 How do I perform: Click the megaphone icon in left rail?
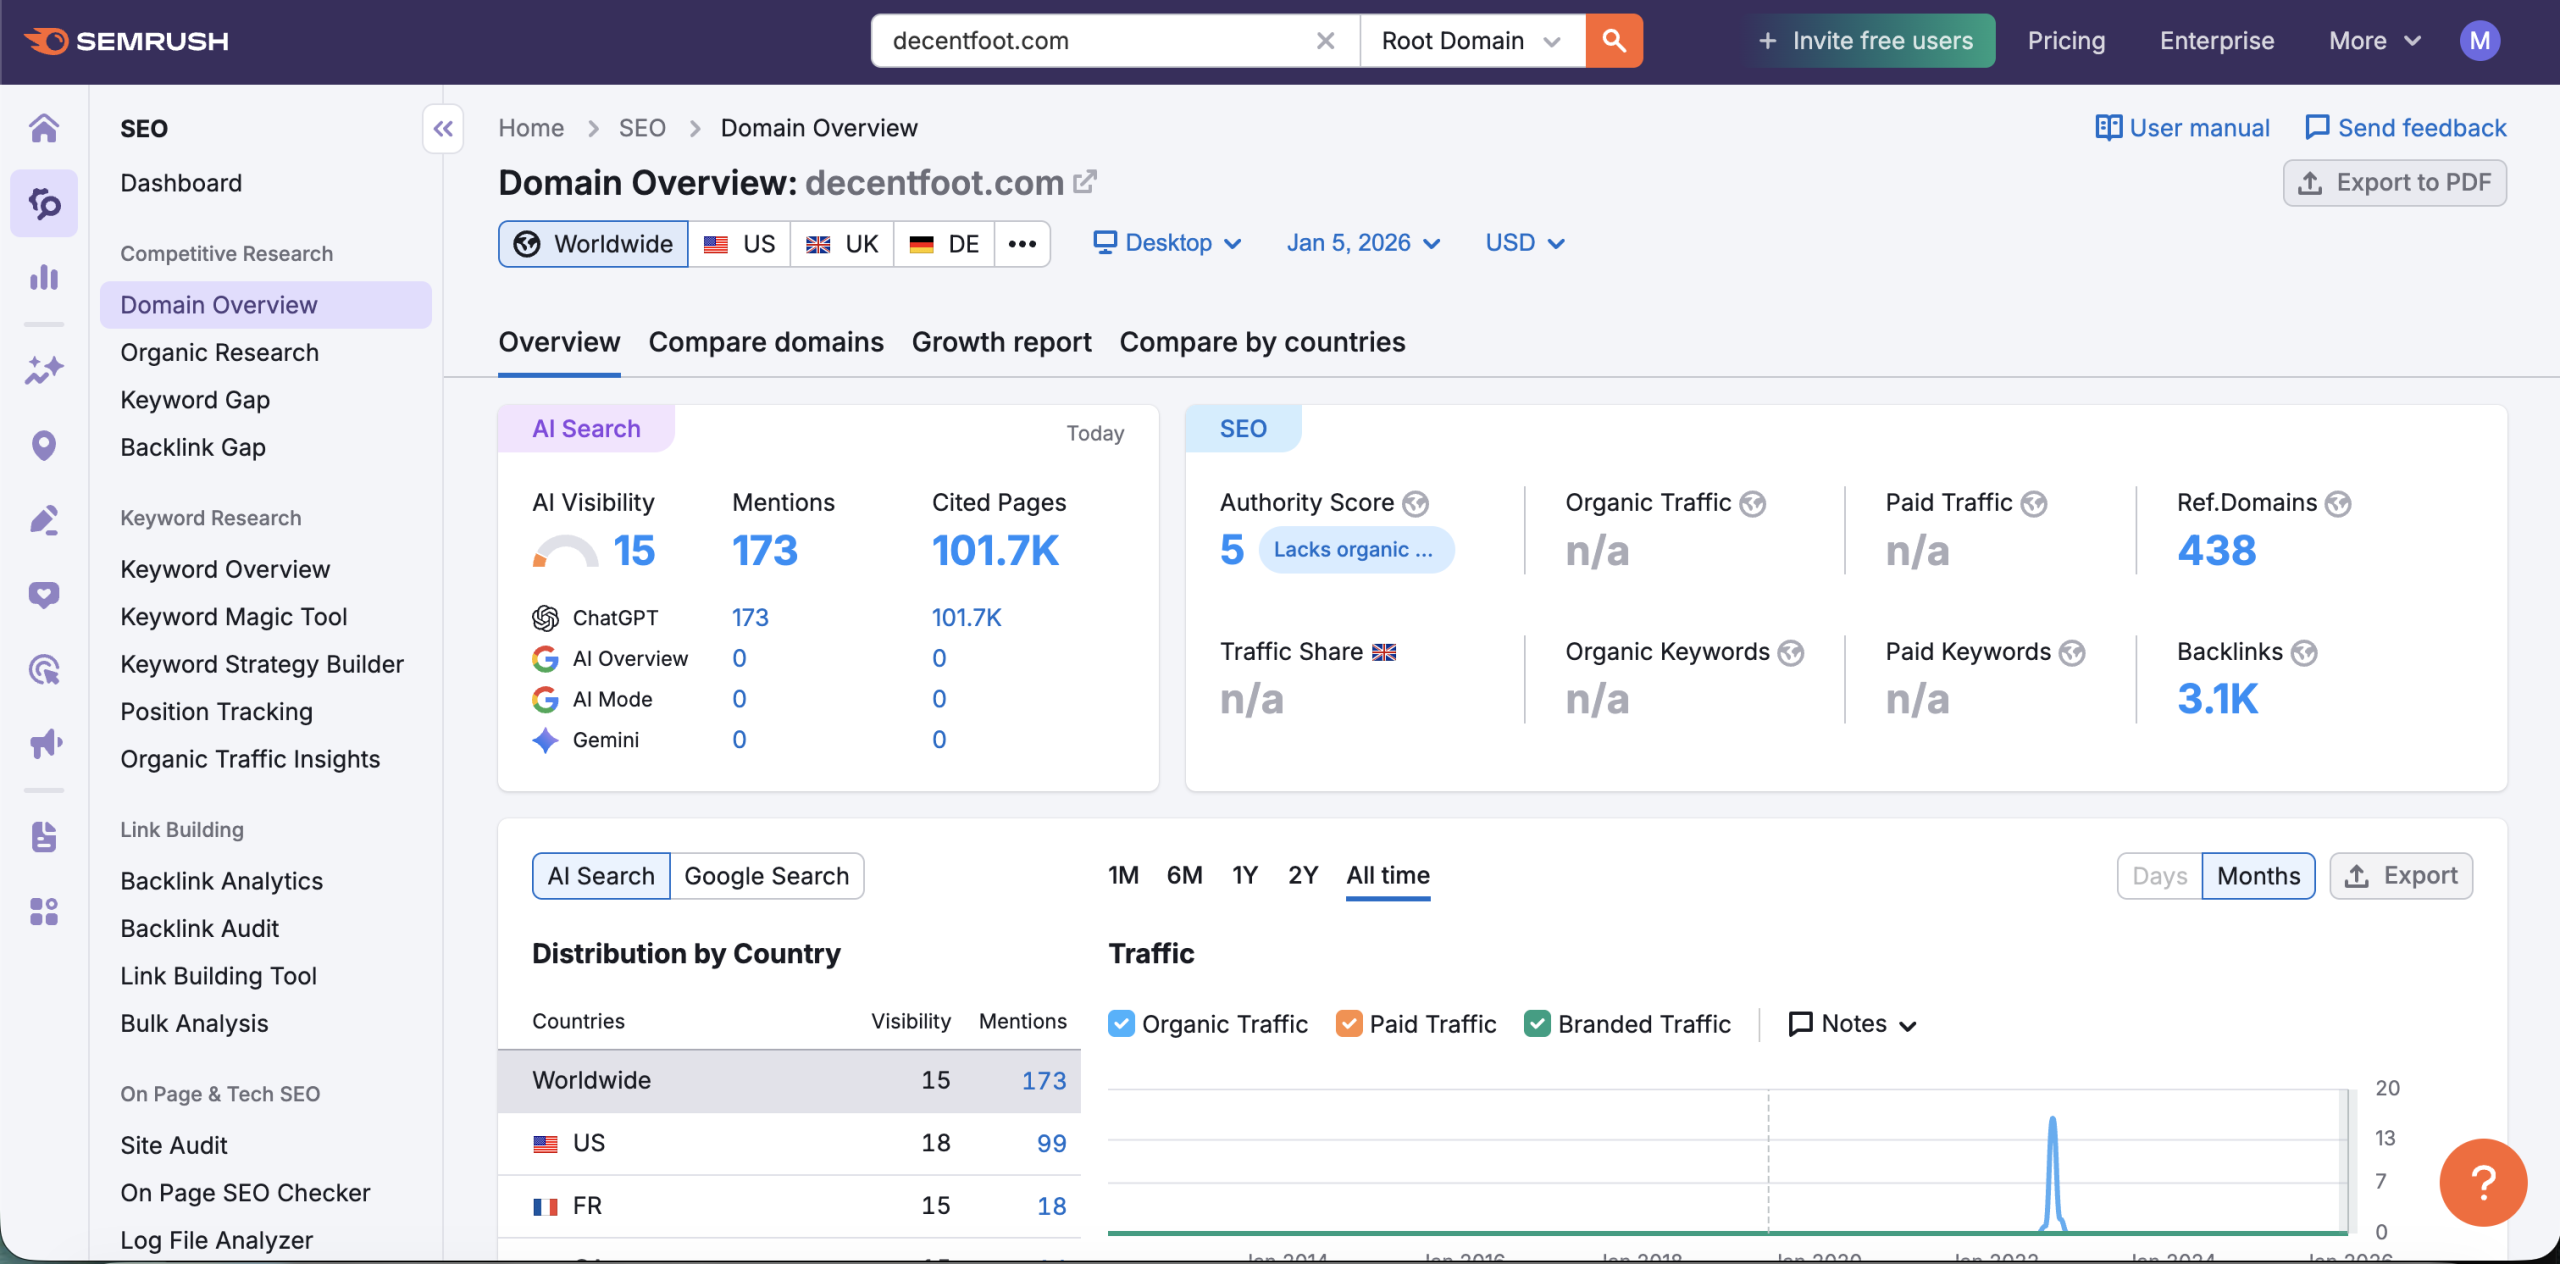point(44,744)
